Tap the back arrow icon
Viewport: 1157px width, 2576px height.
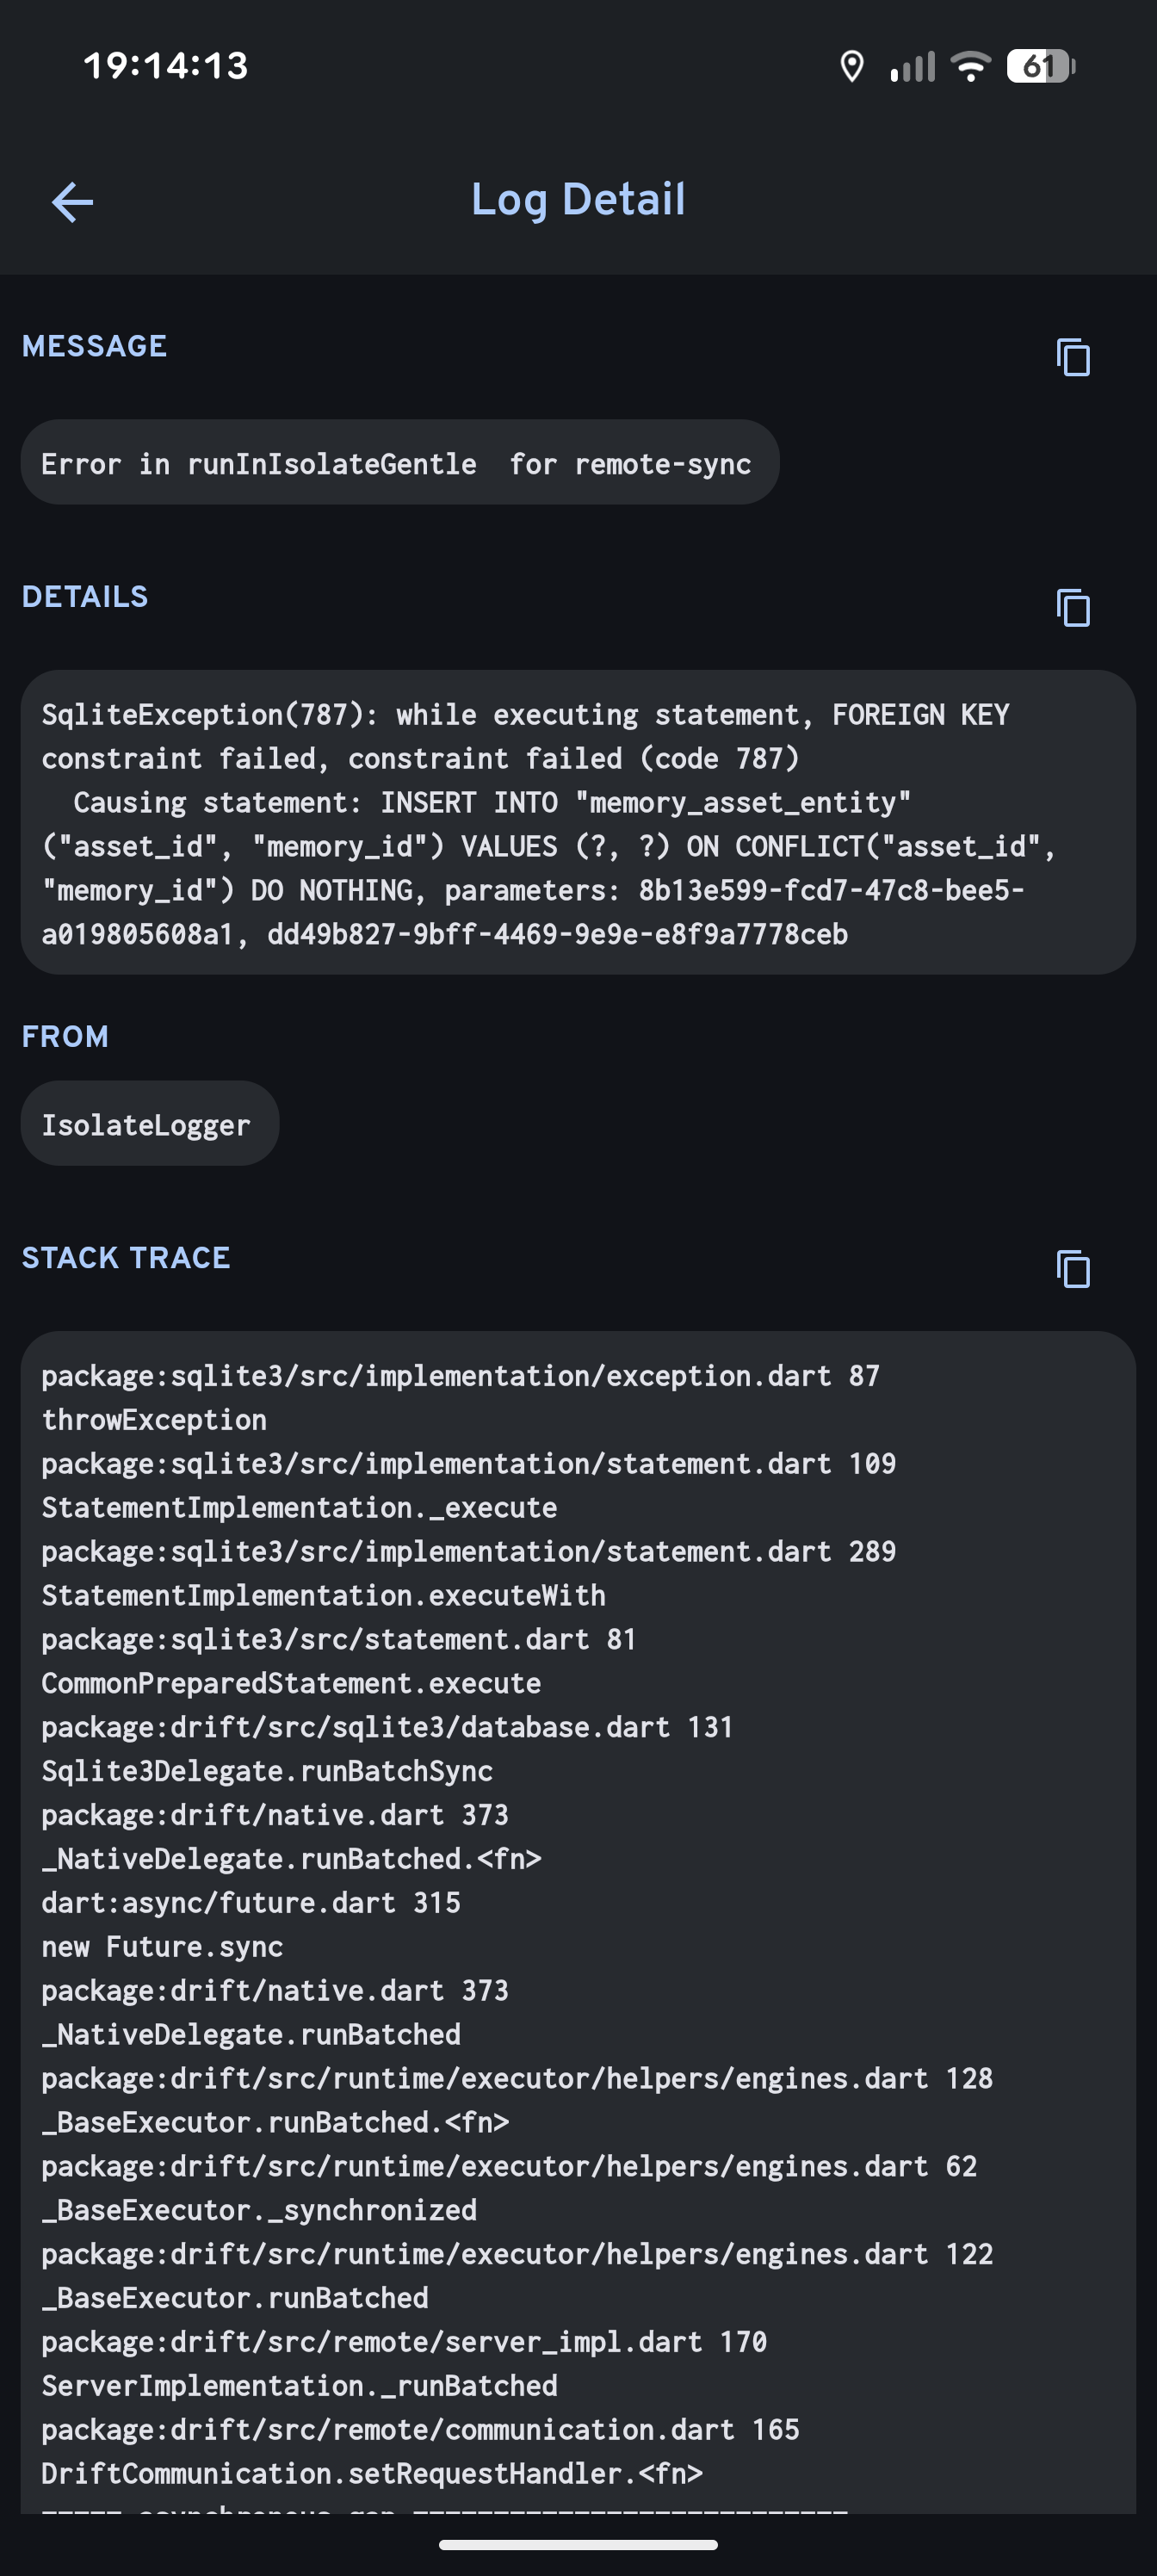[72, 202]
